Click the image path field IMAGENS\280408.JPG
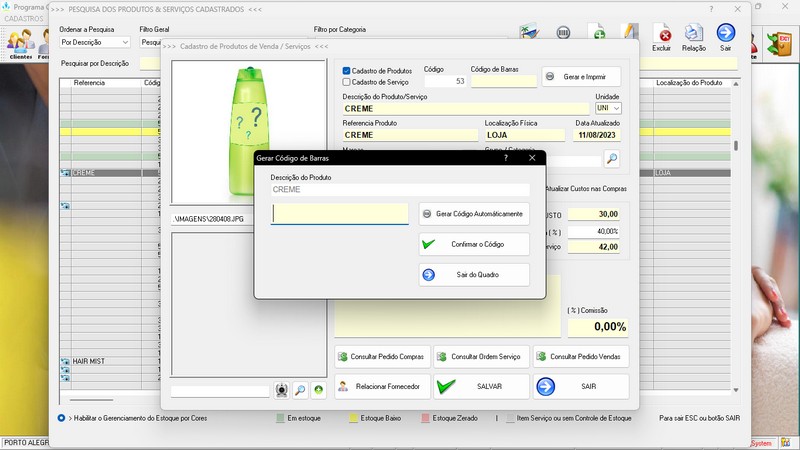Viewport: 800px width, 450px height. click(x=213, y=219)
